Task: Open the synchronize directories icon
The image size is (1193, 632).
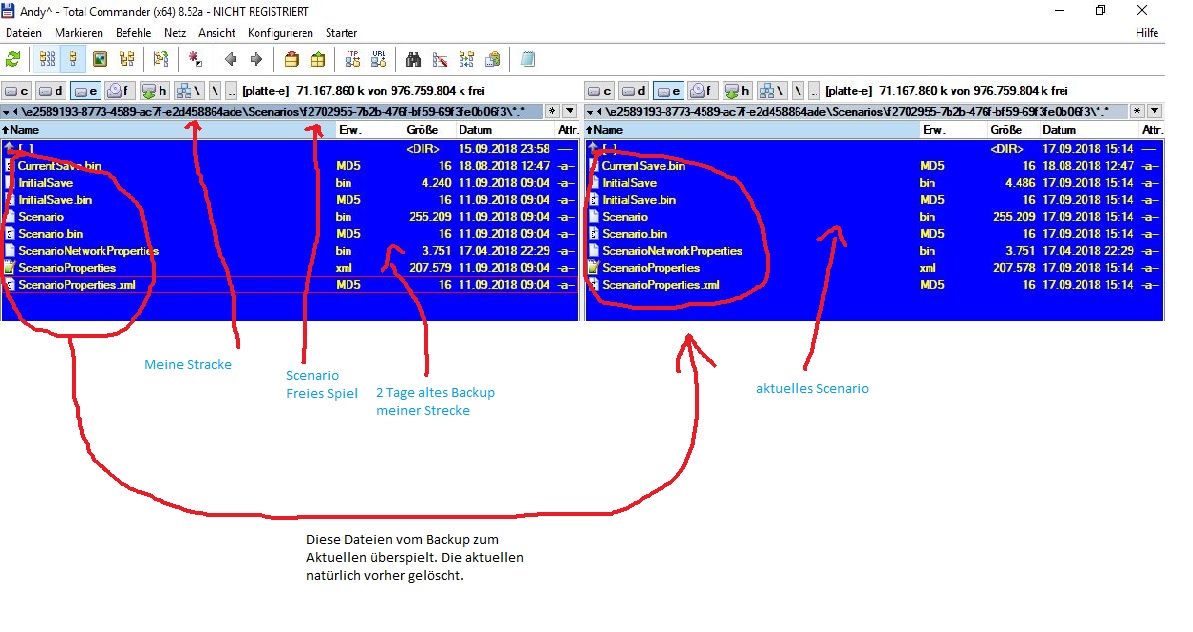Action: (x=466, y=59)
